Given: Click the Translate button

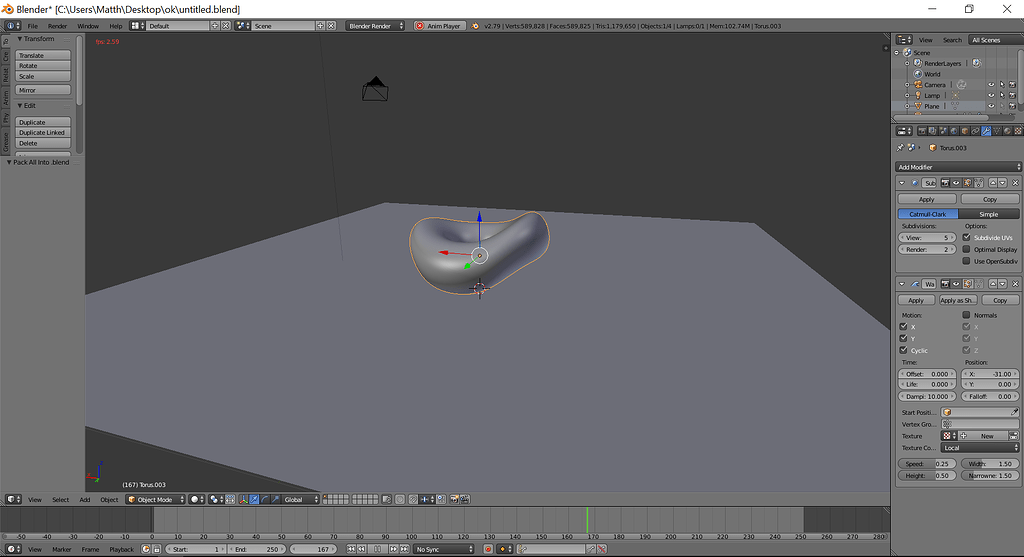Looking at the screenshot, I should 43,56.
